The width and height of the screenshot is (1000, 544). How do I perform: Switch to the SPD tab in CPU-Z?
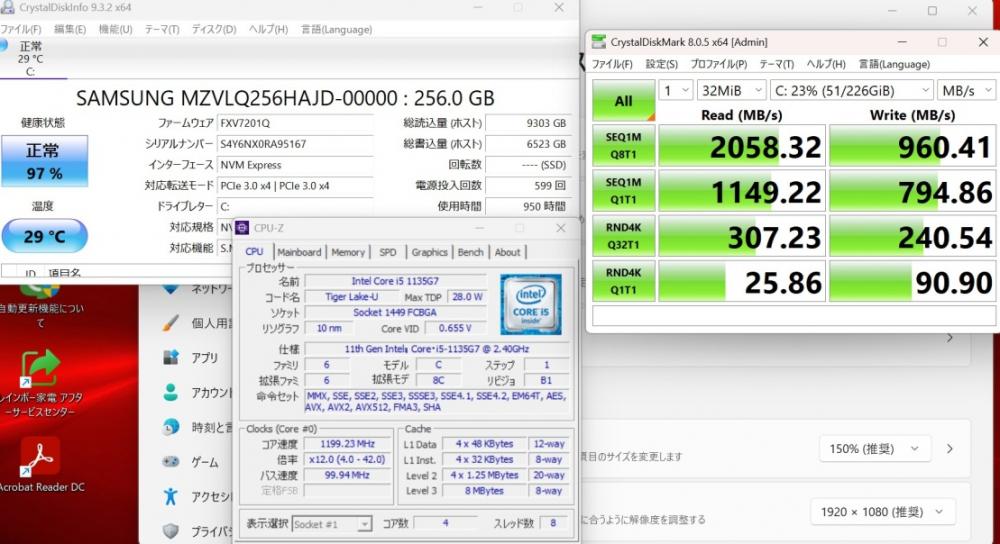[x=388, y=252]
